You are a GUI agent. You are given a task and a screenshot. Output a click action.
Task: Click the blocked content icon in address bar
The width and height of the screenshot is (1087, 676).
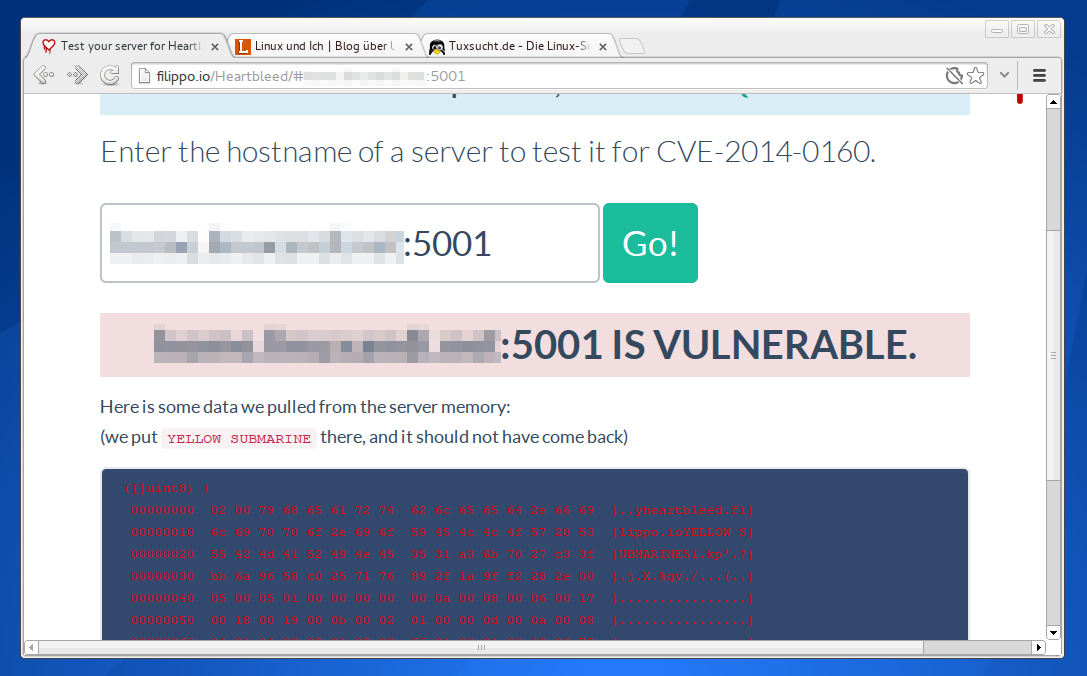(954, 76)
